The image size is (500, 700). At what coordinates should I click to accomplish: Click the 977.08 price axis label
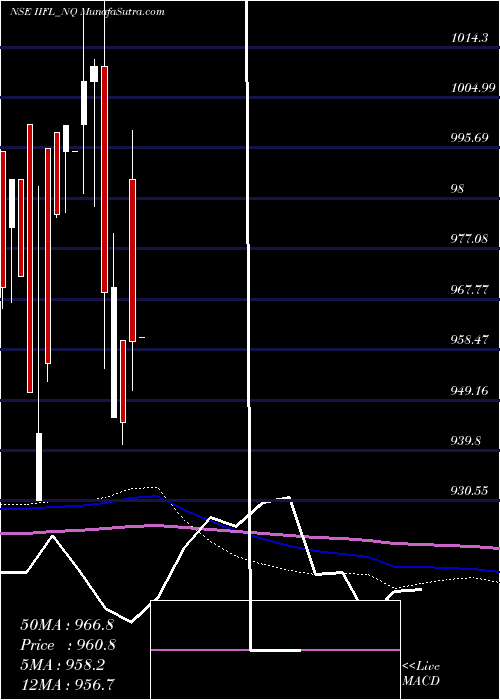[469, 239]
